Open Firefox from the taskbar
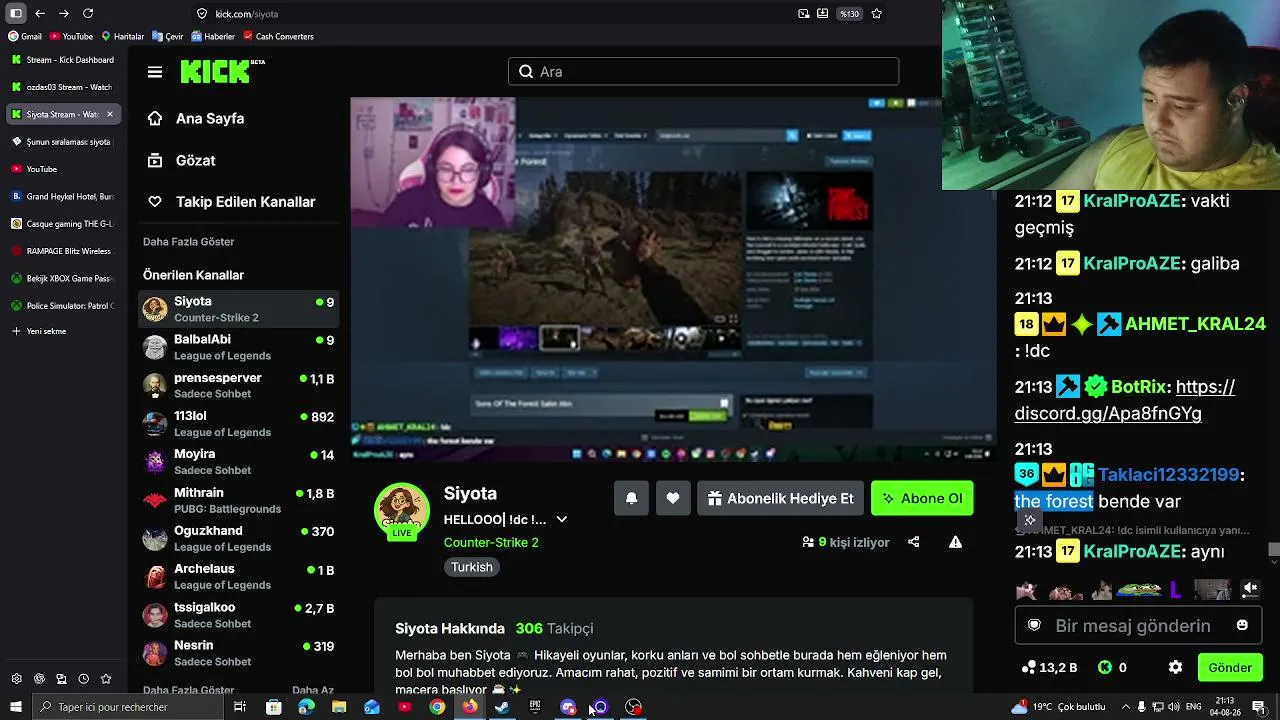The height and width of the screenshot is (720, 1280). point(470,707)
